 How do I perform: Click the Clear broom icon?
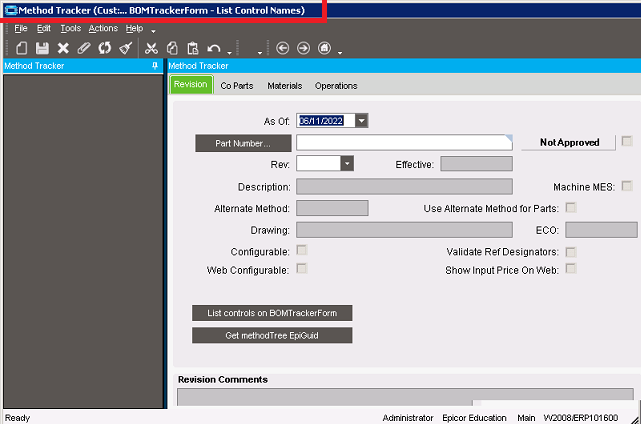pyautogui.click(x=126, y=48)
